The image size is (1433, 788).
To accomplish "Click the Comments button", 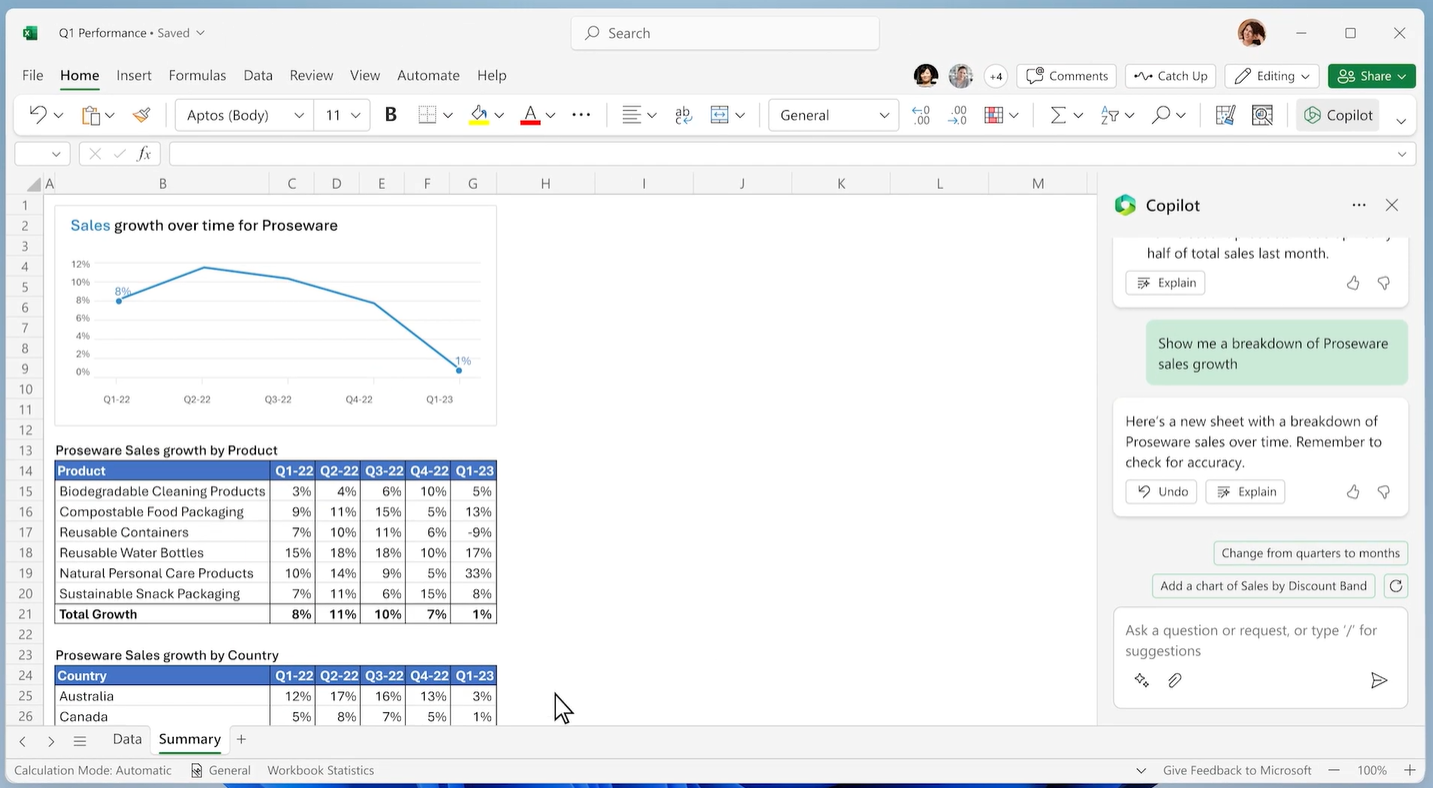I will click(x=1067, y=76).
